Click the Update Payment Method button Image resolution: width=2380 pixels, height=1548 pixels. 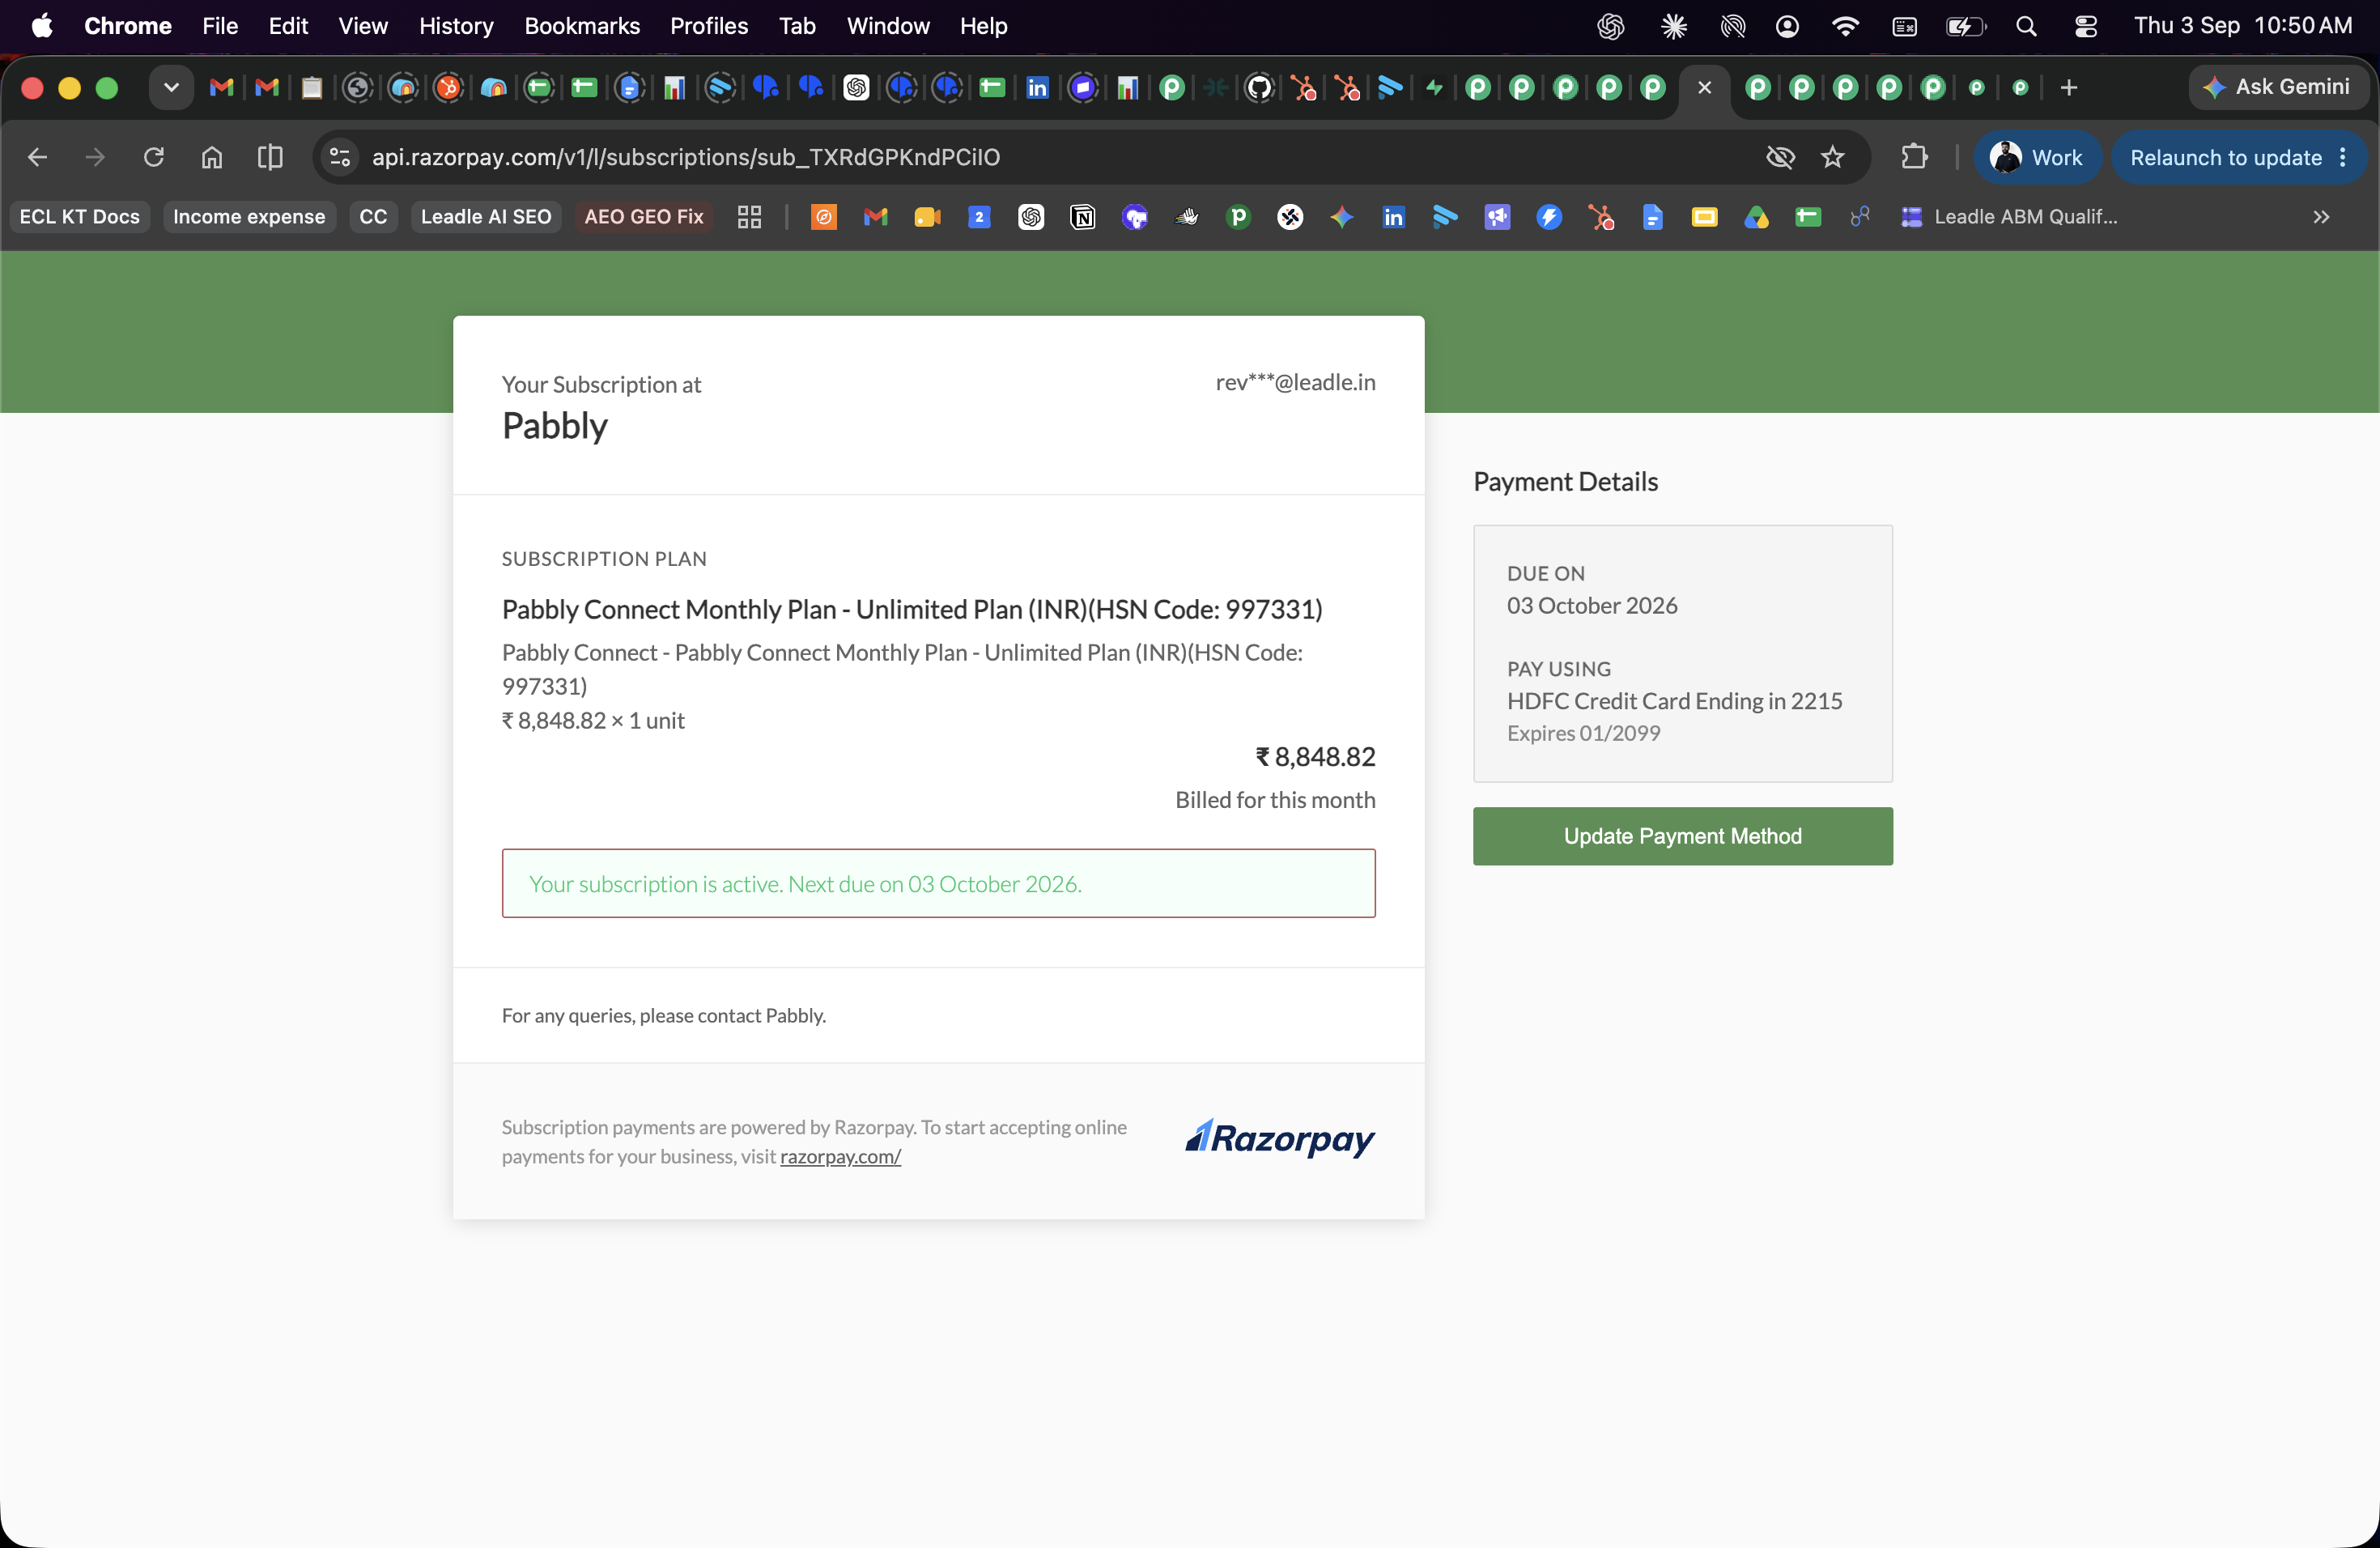[x=1682, y=836]
